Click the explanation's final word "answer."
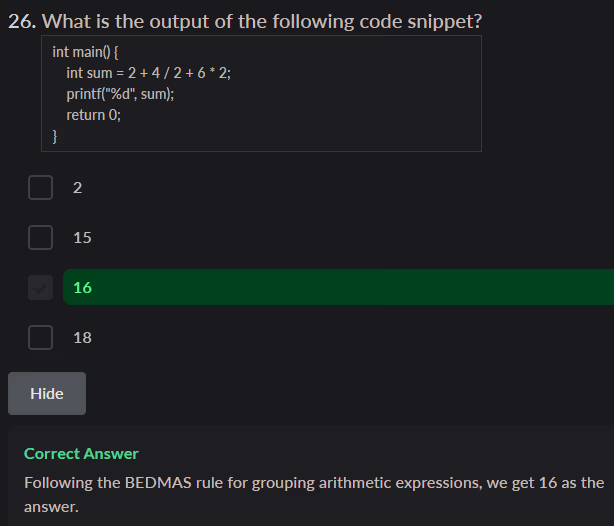614x526 pixels. pos(51,507)
